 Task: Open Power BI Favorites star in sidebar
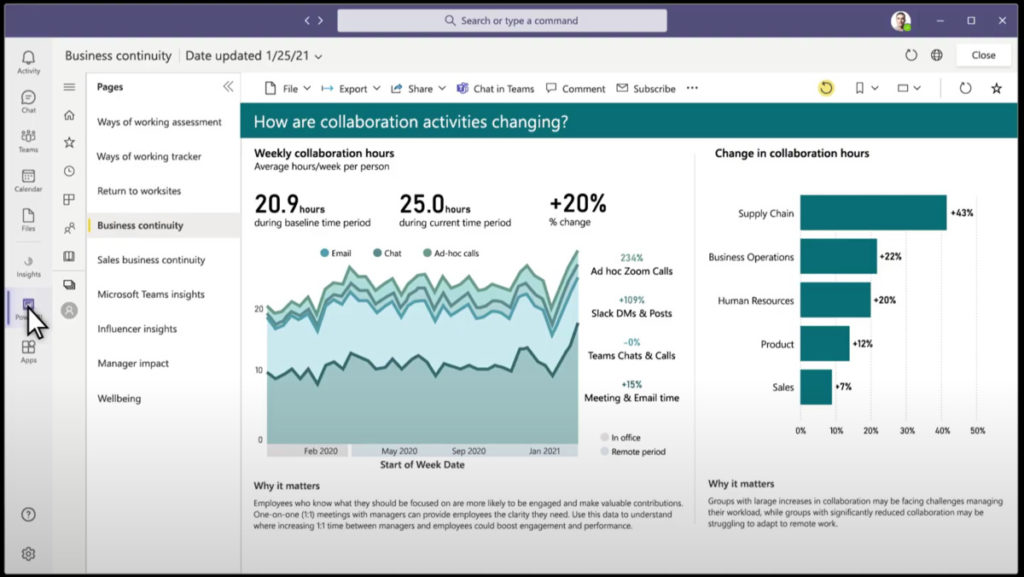pyautogui.click(x=69, y=142)
